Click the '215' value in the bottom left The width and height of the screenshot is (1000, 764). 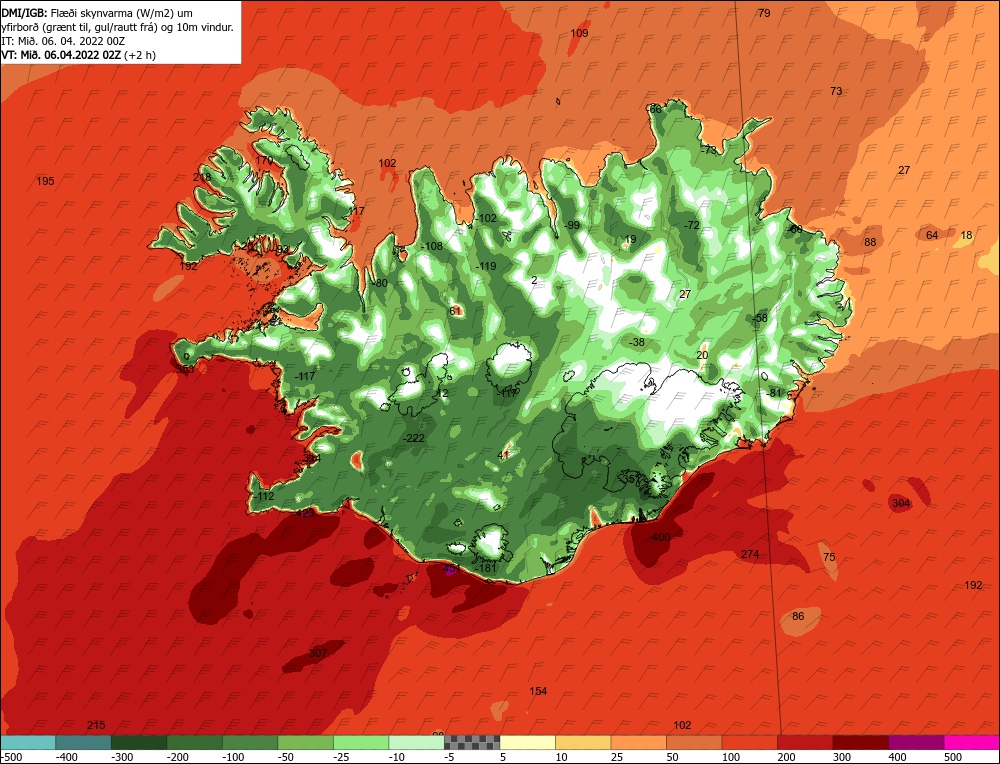pos(96,726)
